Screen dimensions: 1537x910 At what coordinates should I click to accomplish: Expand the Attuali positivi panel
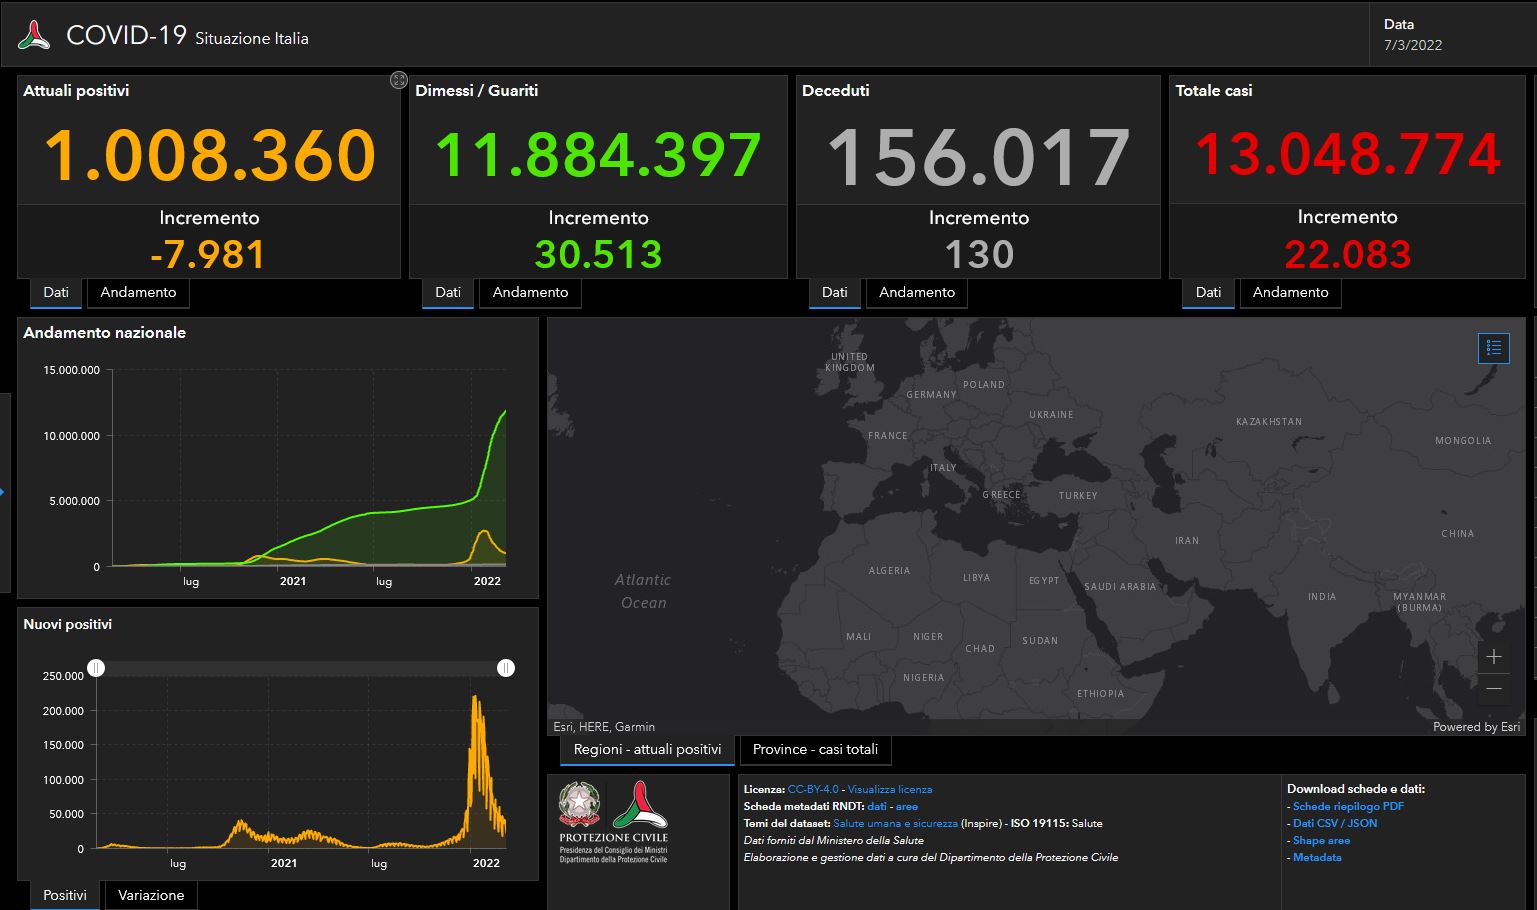398,80
